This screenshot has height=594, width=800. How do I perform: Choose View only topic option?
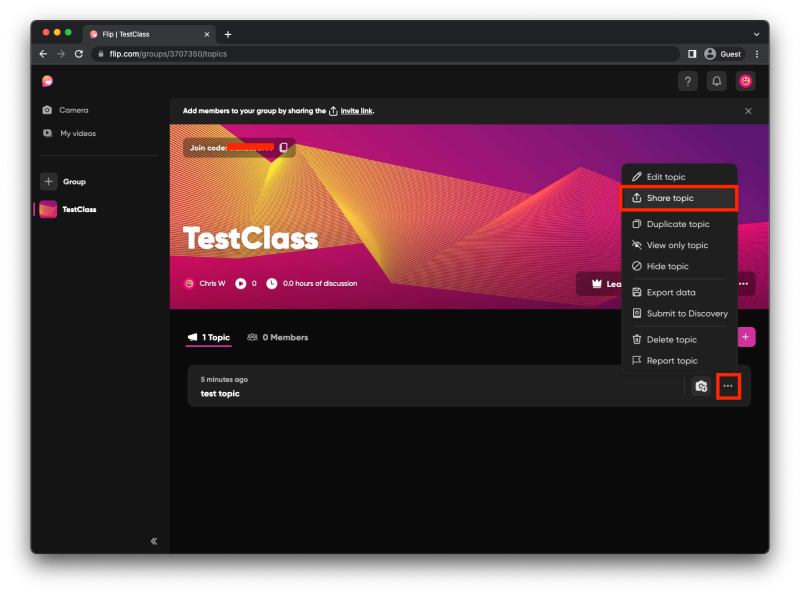pos(677,245)
